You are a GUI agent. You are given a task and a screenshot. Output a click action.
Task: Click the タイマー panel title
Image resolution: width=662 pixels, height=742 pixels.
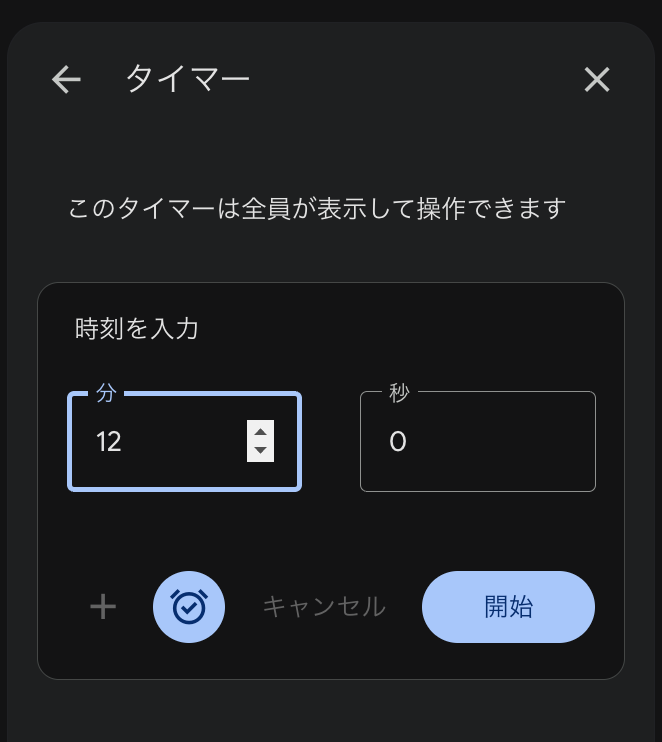187,80
